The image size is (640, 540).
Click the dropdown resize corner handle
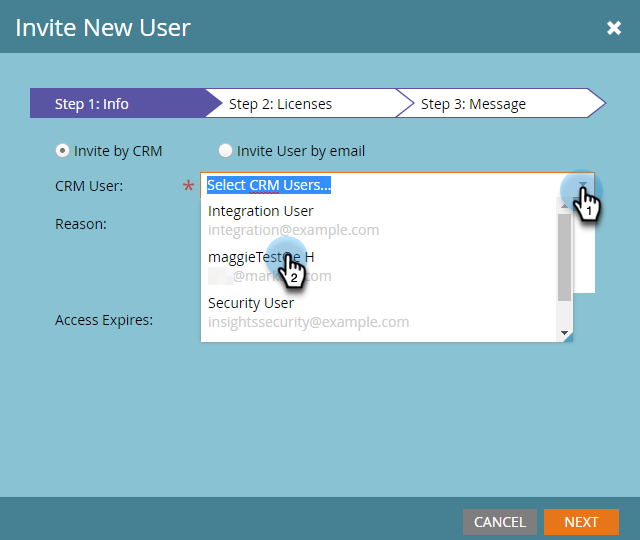coord(569,337)
